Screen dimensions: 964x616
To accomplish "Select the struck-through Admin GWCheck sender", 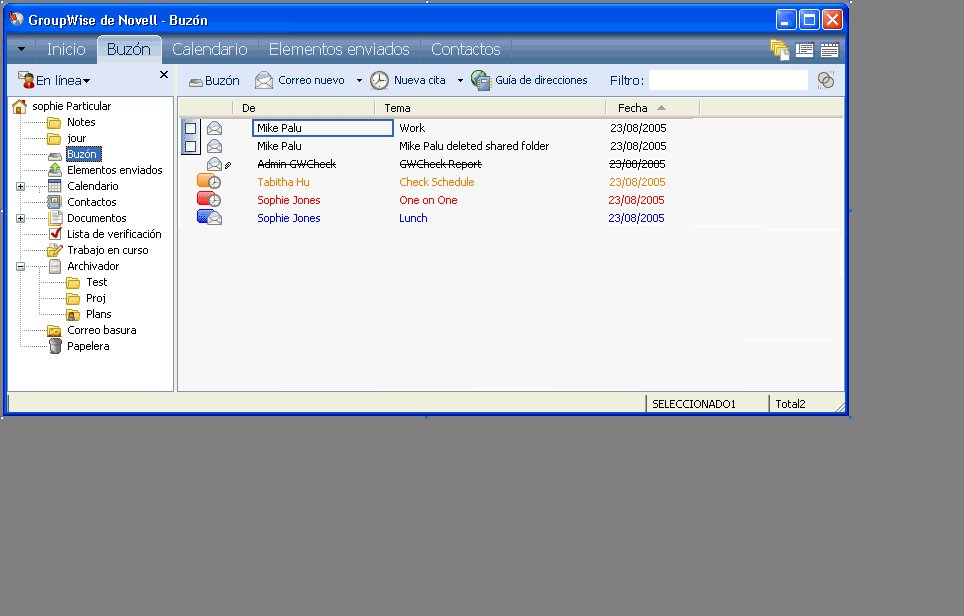I will (x=296, y=164).
